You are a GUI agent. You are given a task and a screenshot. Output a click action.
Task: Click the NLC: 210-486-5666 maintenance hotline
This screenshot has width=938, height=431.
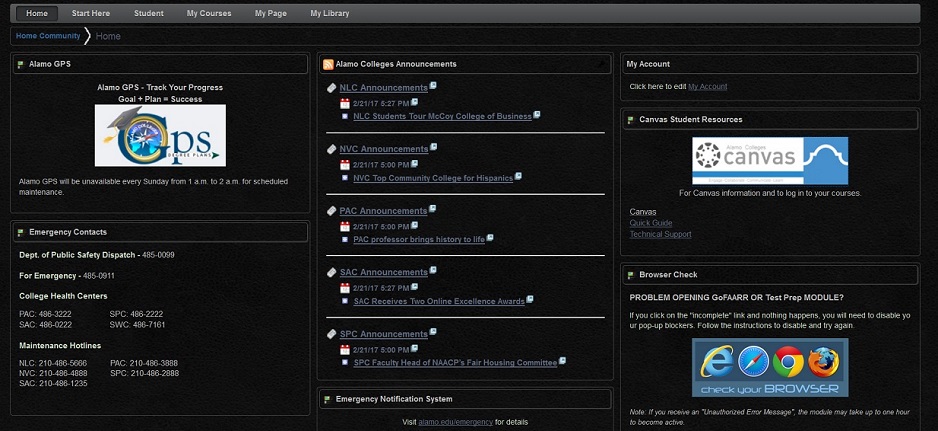pyautogui.click(x=53, y=363)
